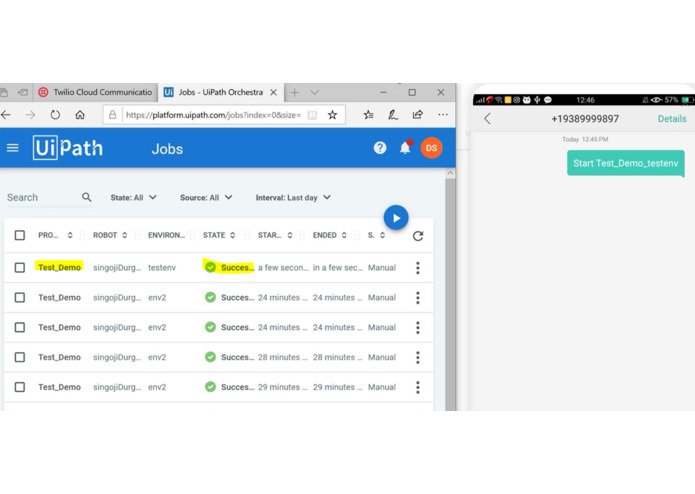Tap the Start Test_Demo_testenv message bubble

[x=625, y=163]
